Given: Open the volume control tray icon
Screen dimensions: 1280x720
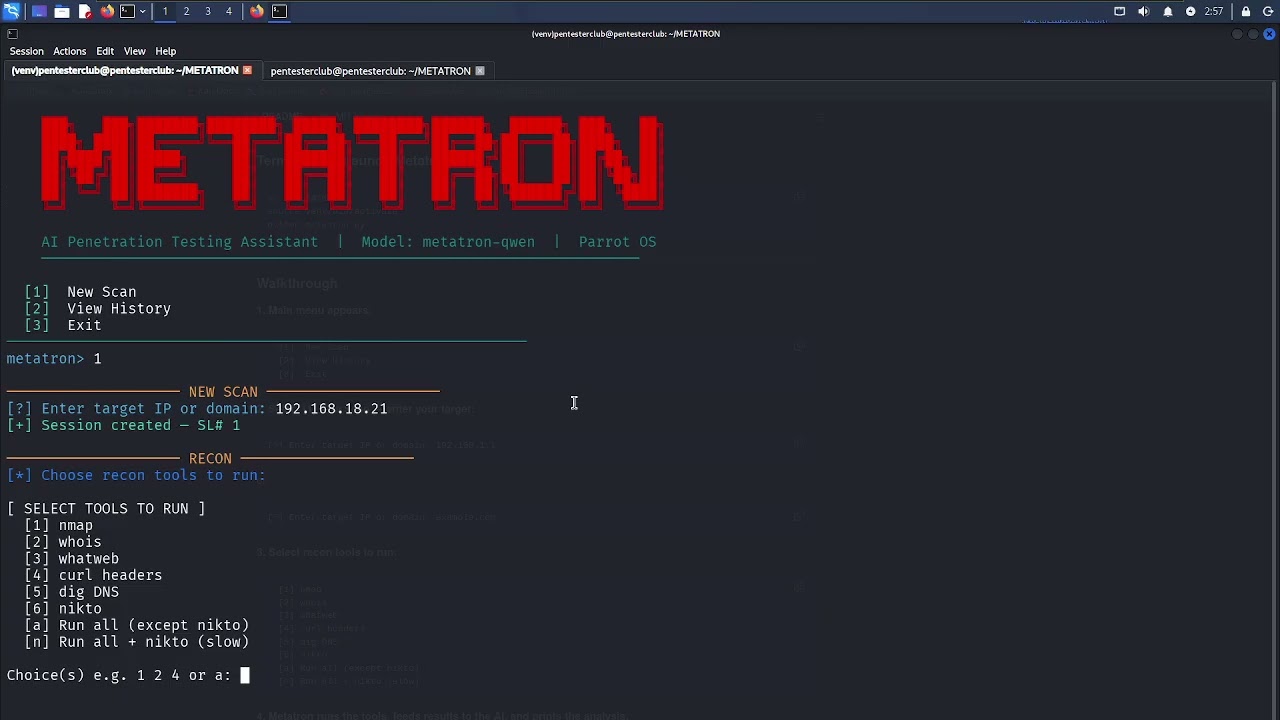Looking at the screenshot, I should coord(1144,11).
